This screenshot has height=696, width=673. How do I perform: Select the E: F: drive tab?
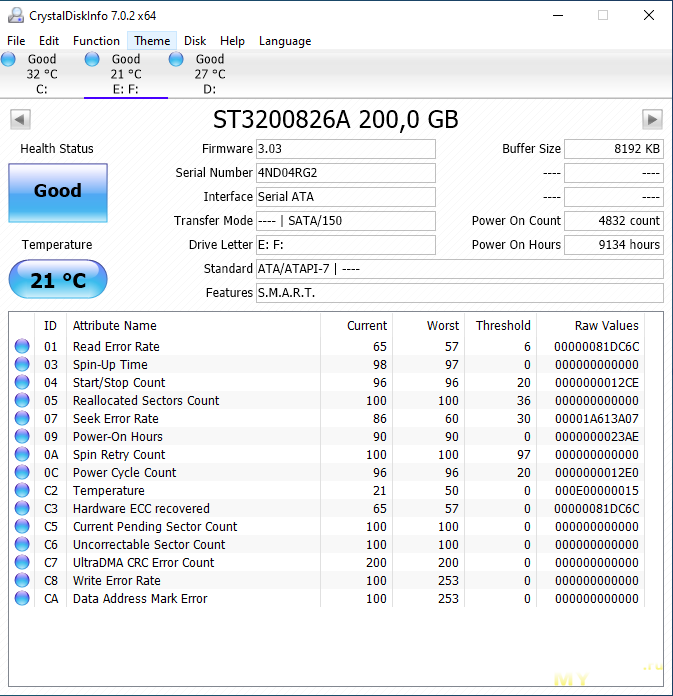pyautogui.click(x=126, y=74)
